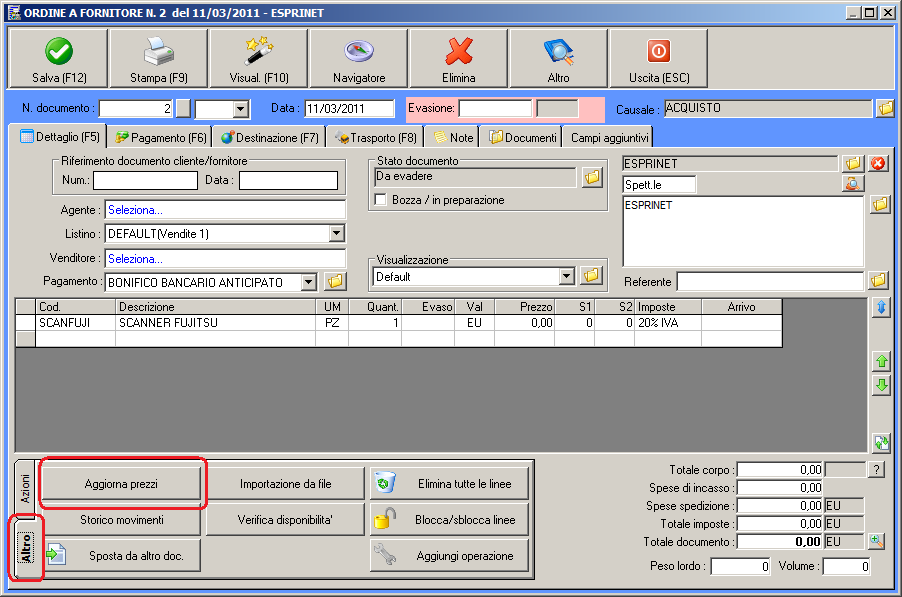Click the Prezzo column header
This screenshot has height=597, width=902.
coord(525,307)
